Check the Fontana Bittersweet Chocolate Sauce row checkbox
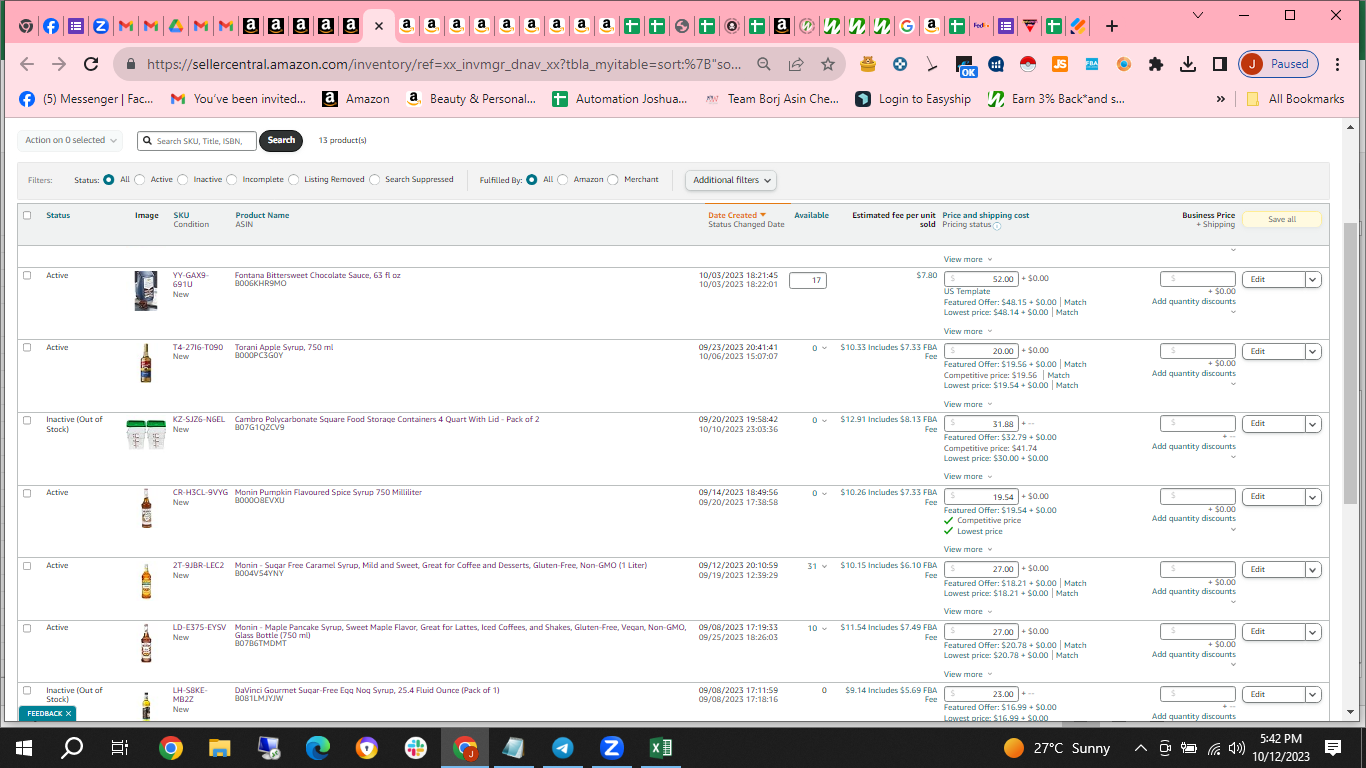The image size is (1366, 768). click(27, 275)
